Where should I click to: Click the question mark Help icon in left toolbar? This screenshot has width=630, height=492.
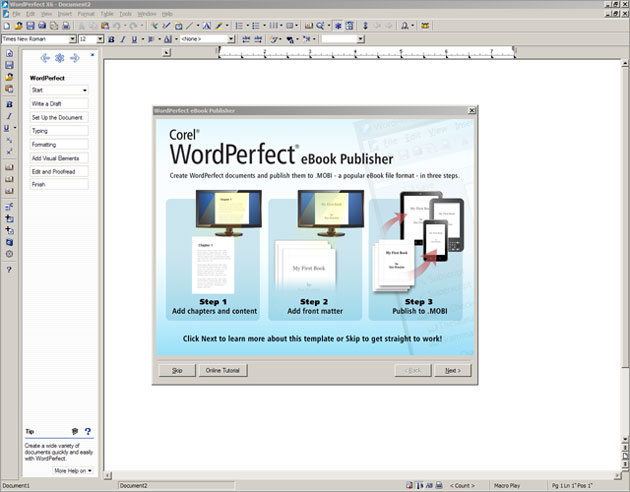pyautogui.click(x=9, y=269)
